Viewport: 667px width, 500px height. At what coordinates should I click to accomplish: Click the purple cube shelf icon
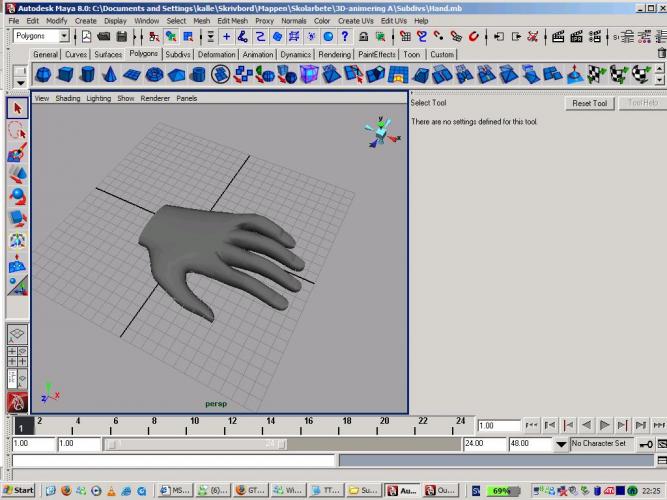point(309,74)
